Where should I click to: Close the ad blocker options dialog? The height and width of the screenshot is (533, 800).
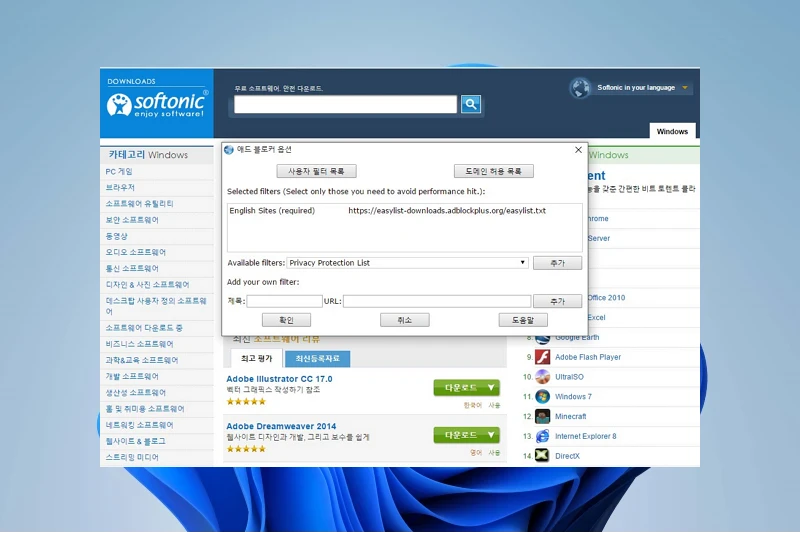(x=578, y=149)
